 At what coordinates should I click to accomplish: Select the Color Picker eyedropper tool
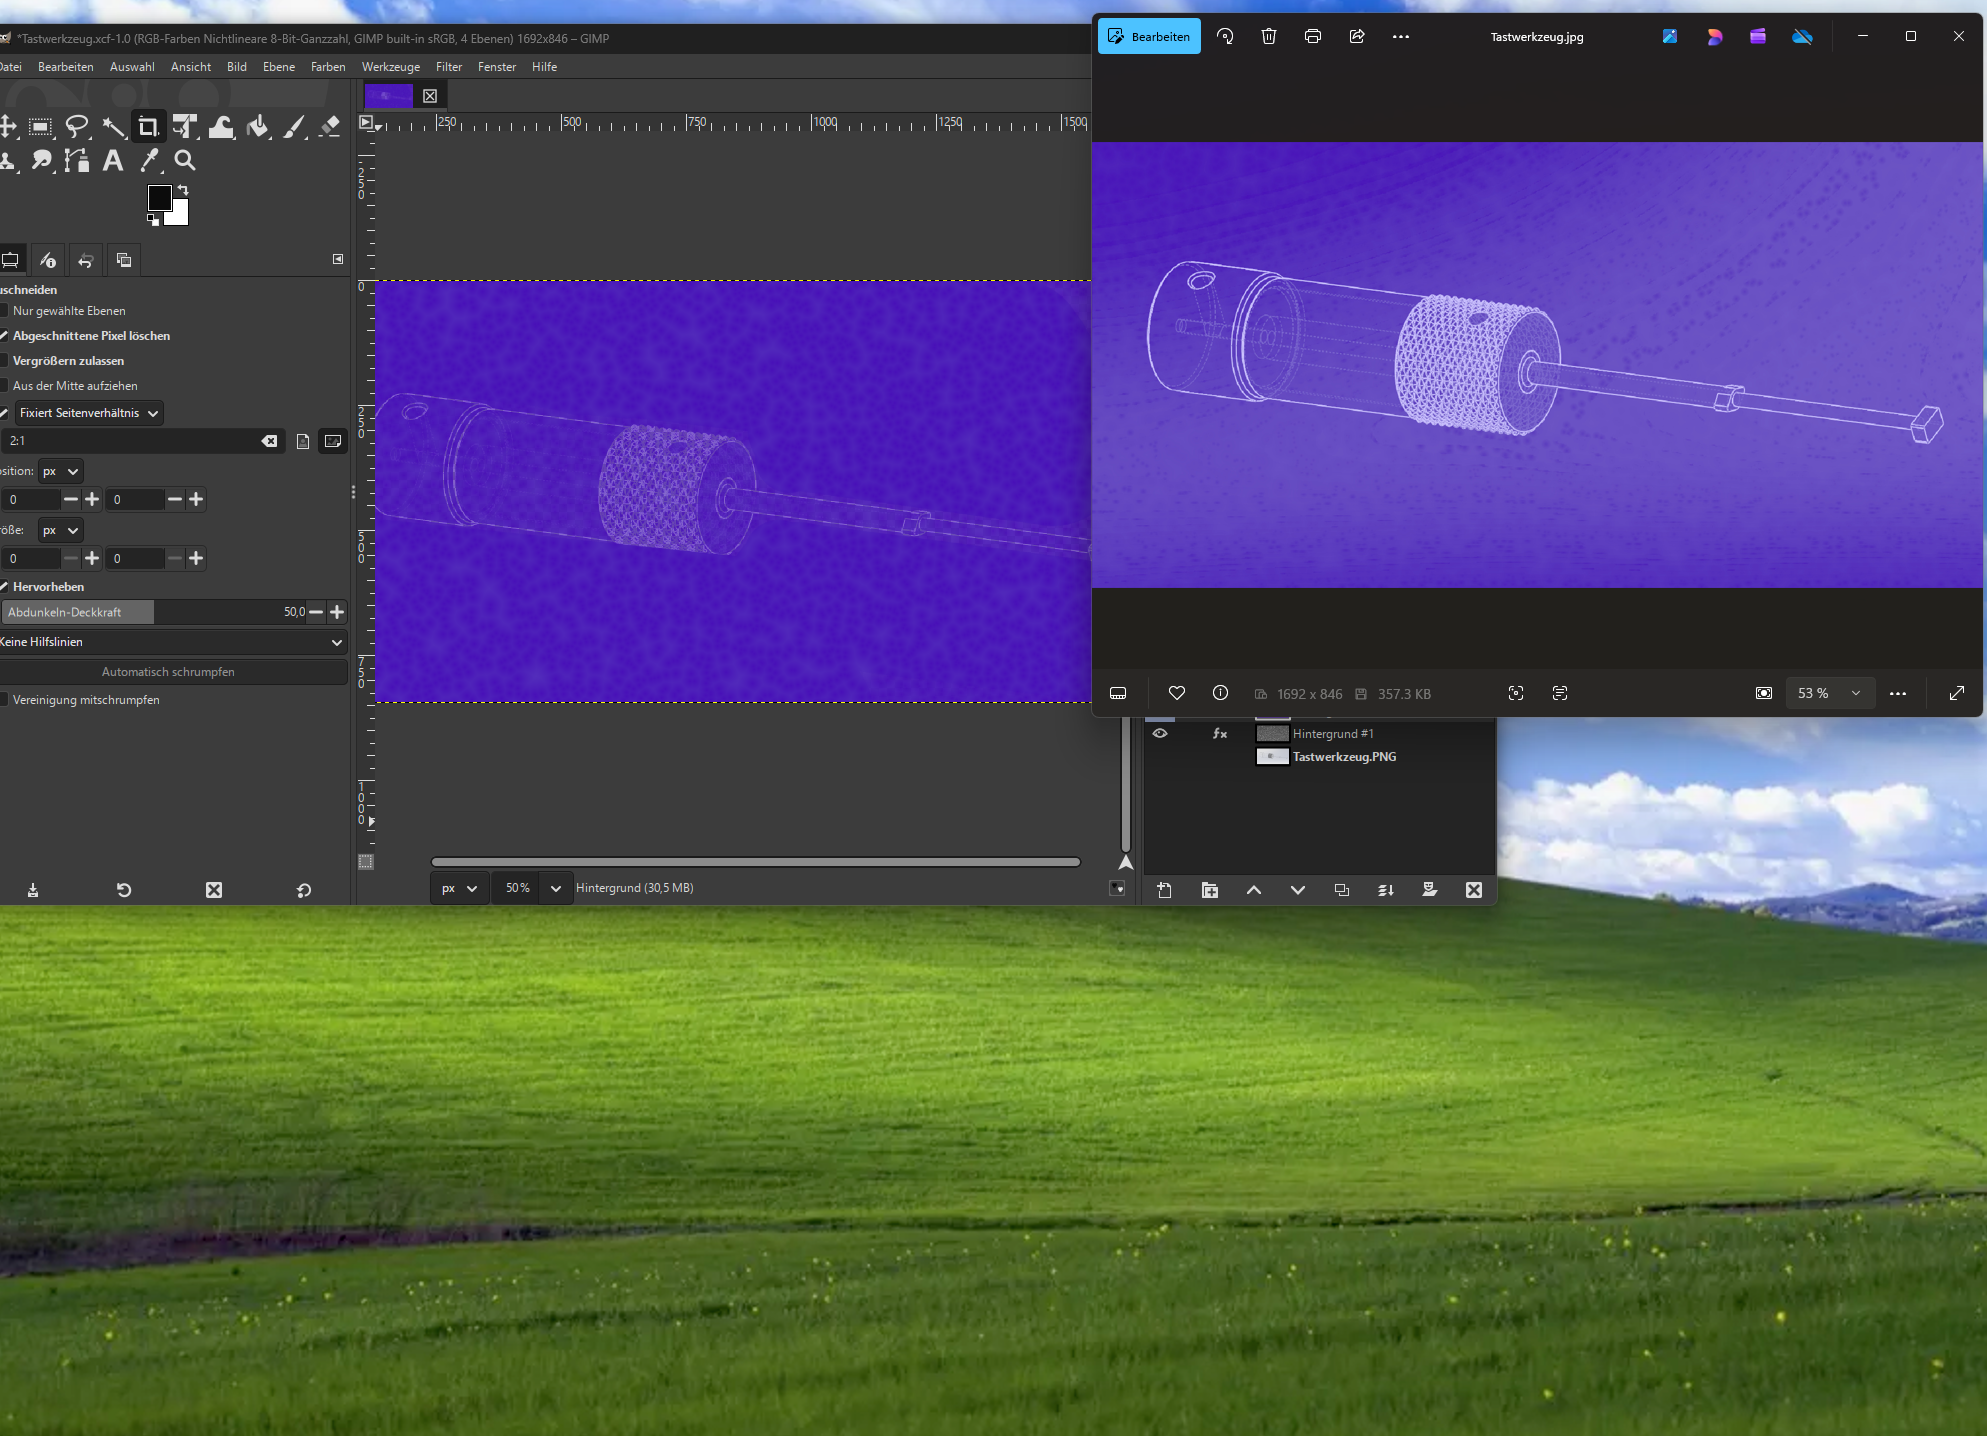[149, 161]
